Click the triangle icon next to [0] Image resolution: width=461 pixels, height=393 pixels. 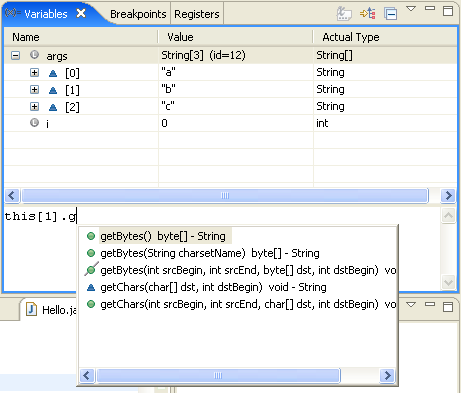click(53, 73)
